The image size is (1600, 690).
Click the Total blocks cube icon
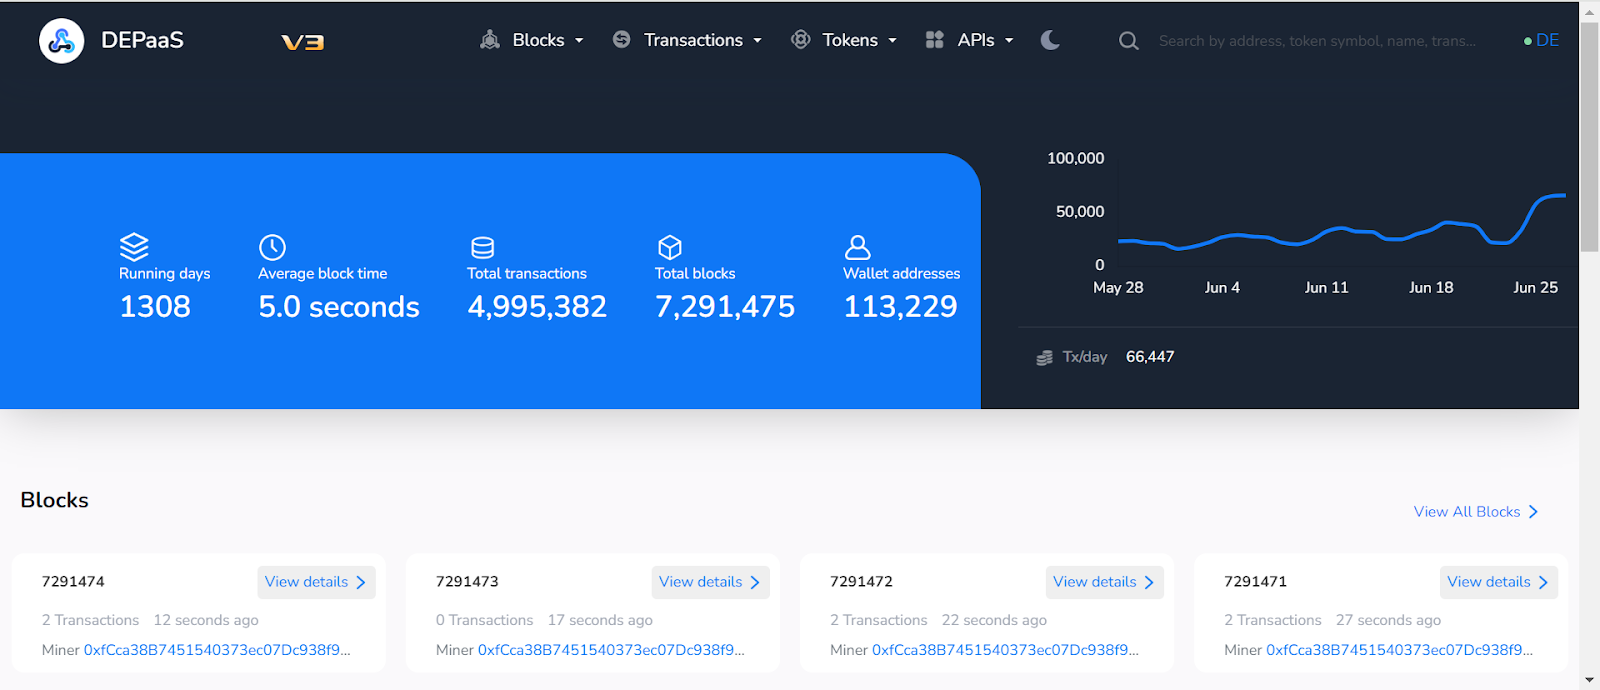(x=670, y=247)
